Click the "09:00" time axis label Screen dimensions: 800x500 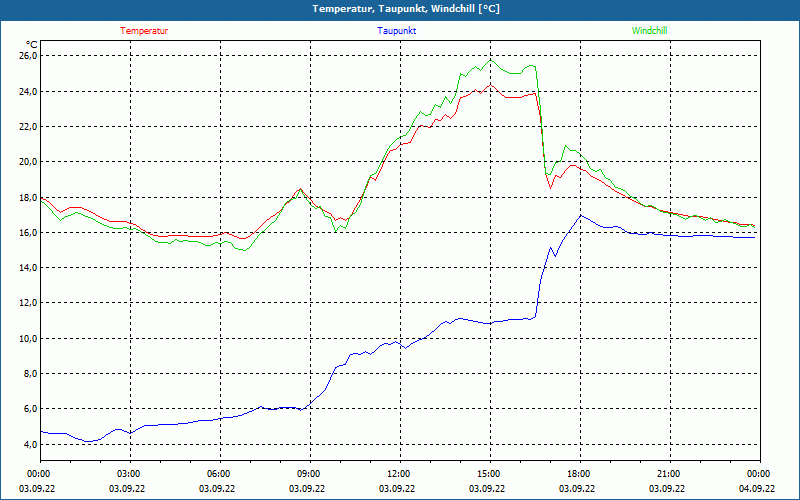[x=310, y=474]
